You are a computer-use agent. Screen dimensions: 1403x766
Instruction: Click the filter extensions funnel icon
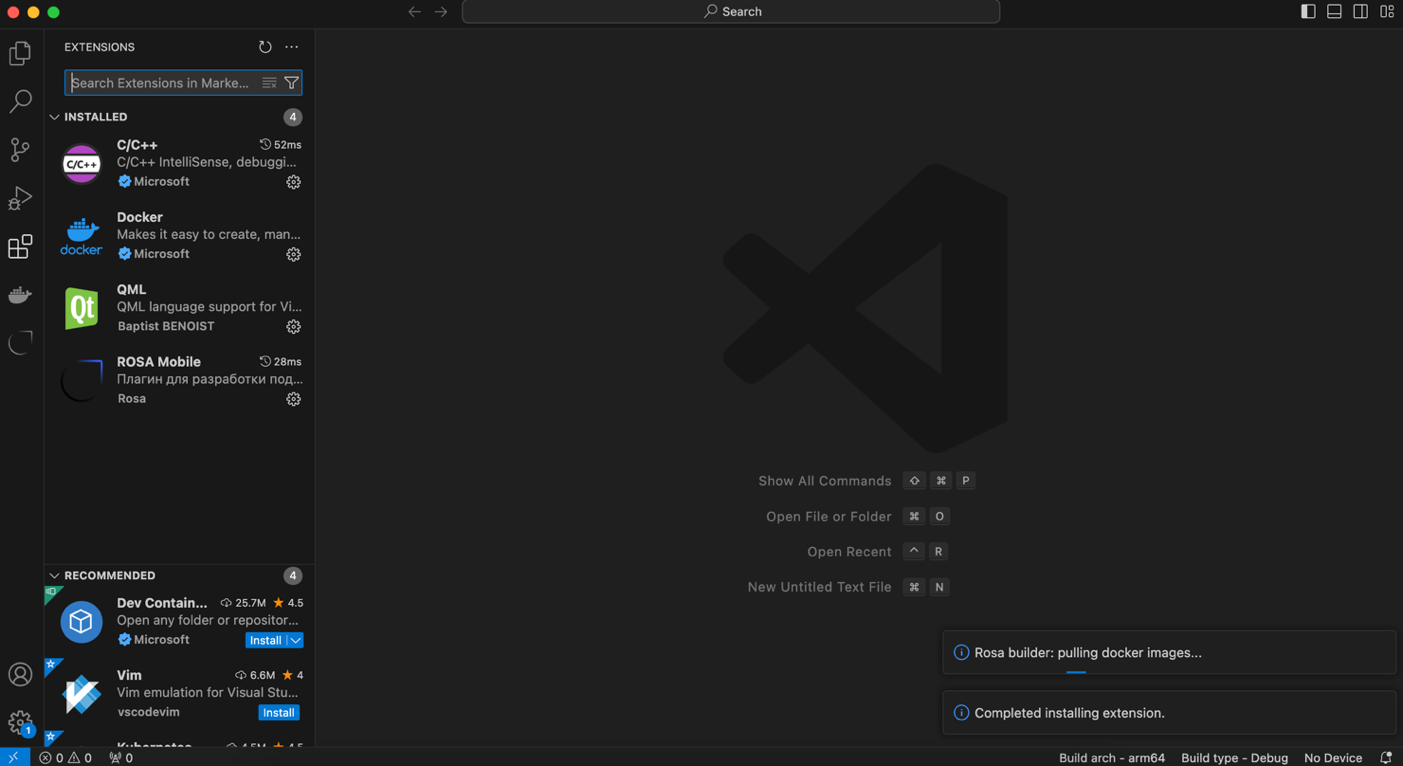pyautogui.click(x=291, y=83)
